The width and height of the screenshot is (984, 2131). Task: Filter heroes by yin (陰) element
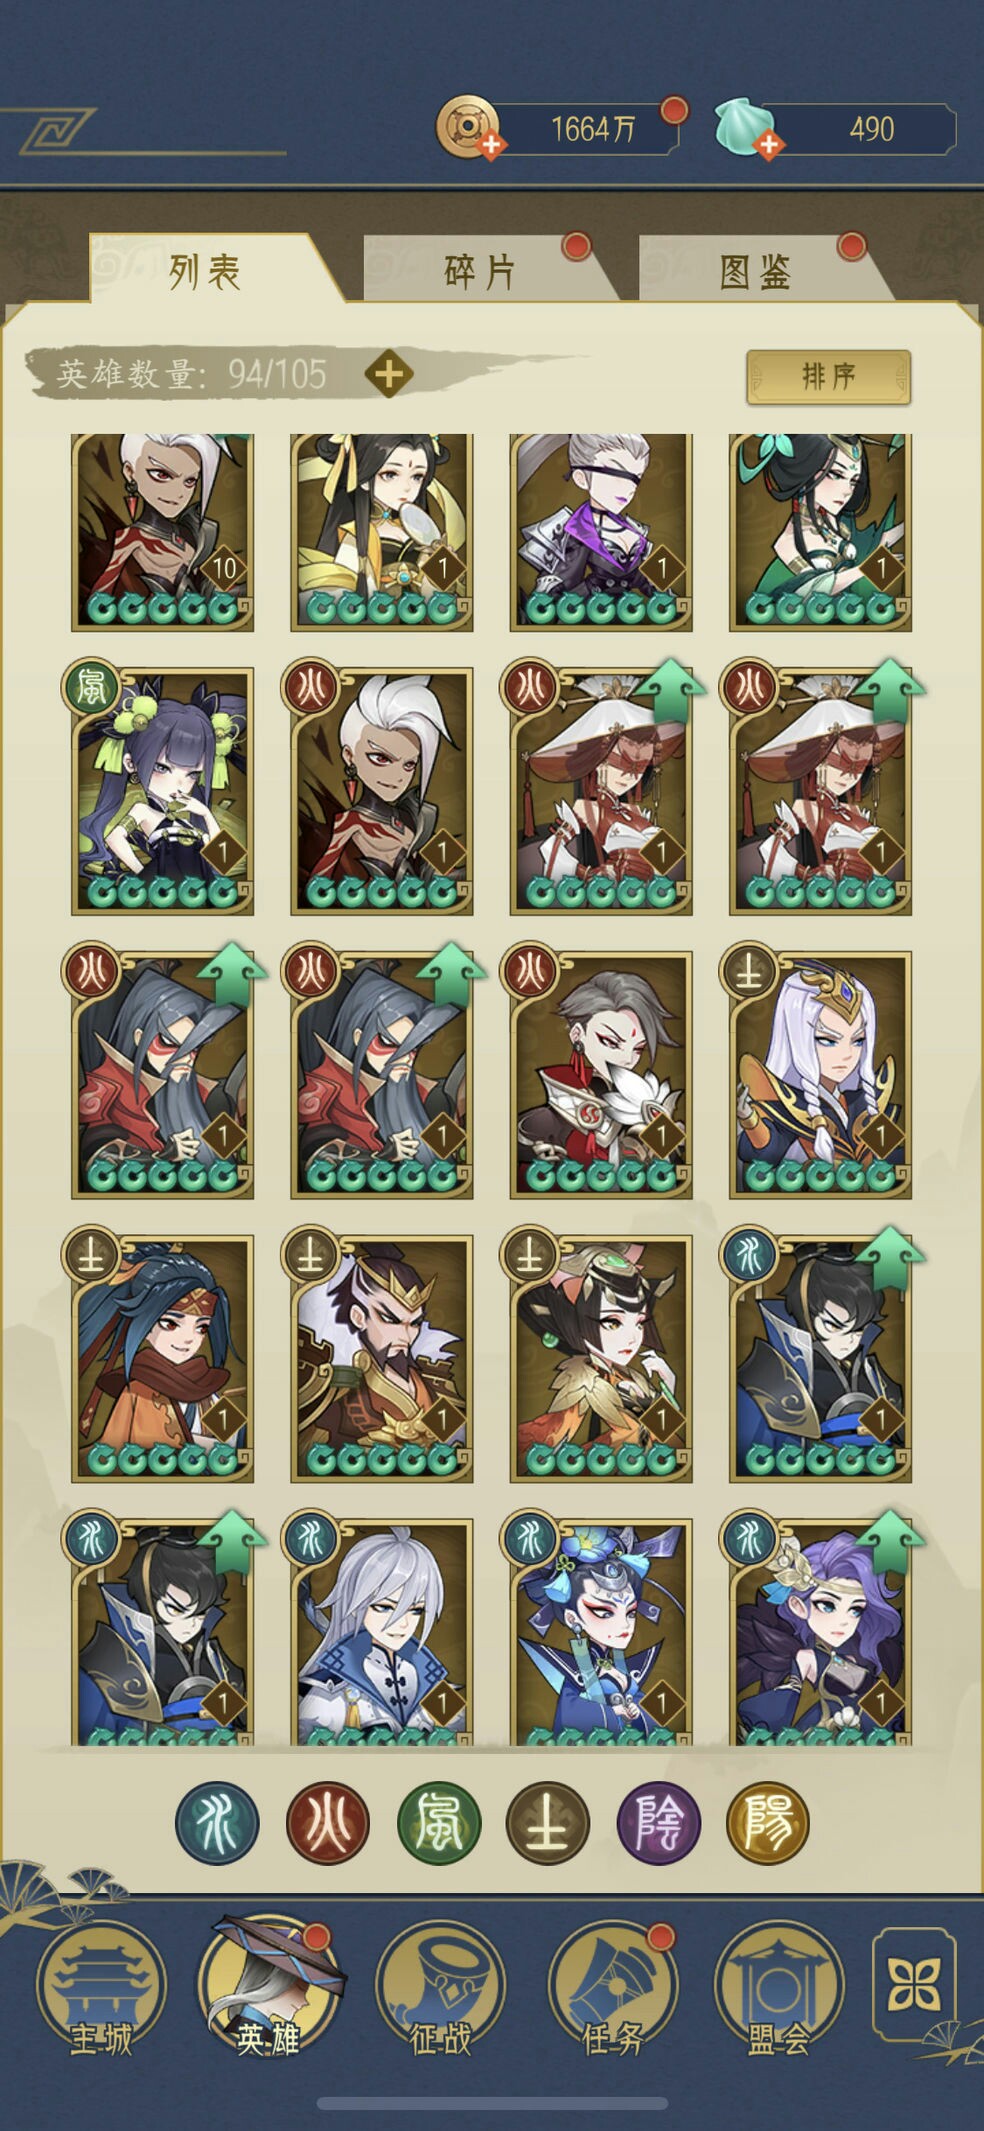pyautogui.click(x=658, y=1822)
